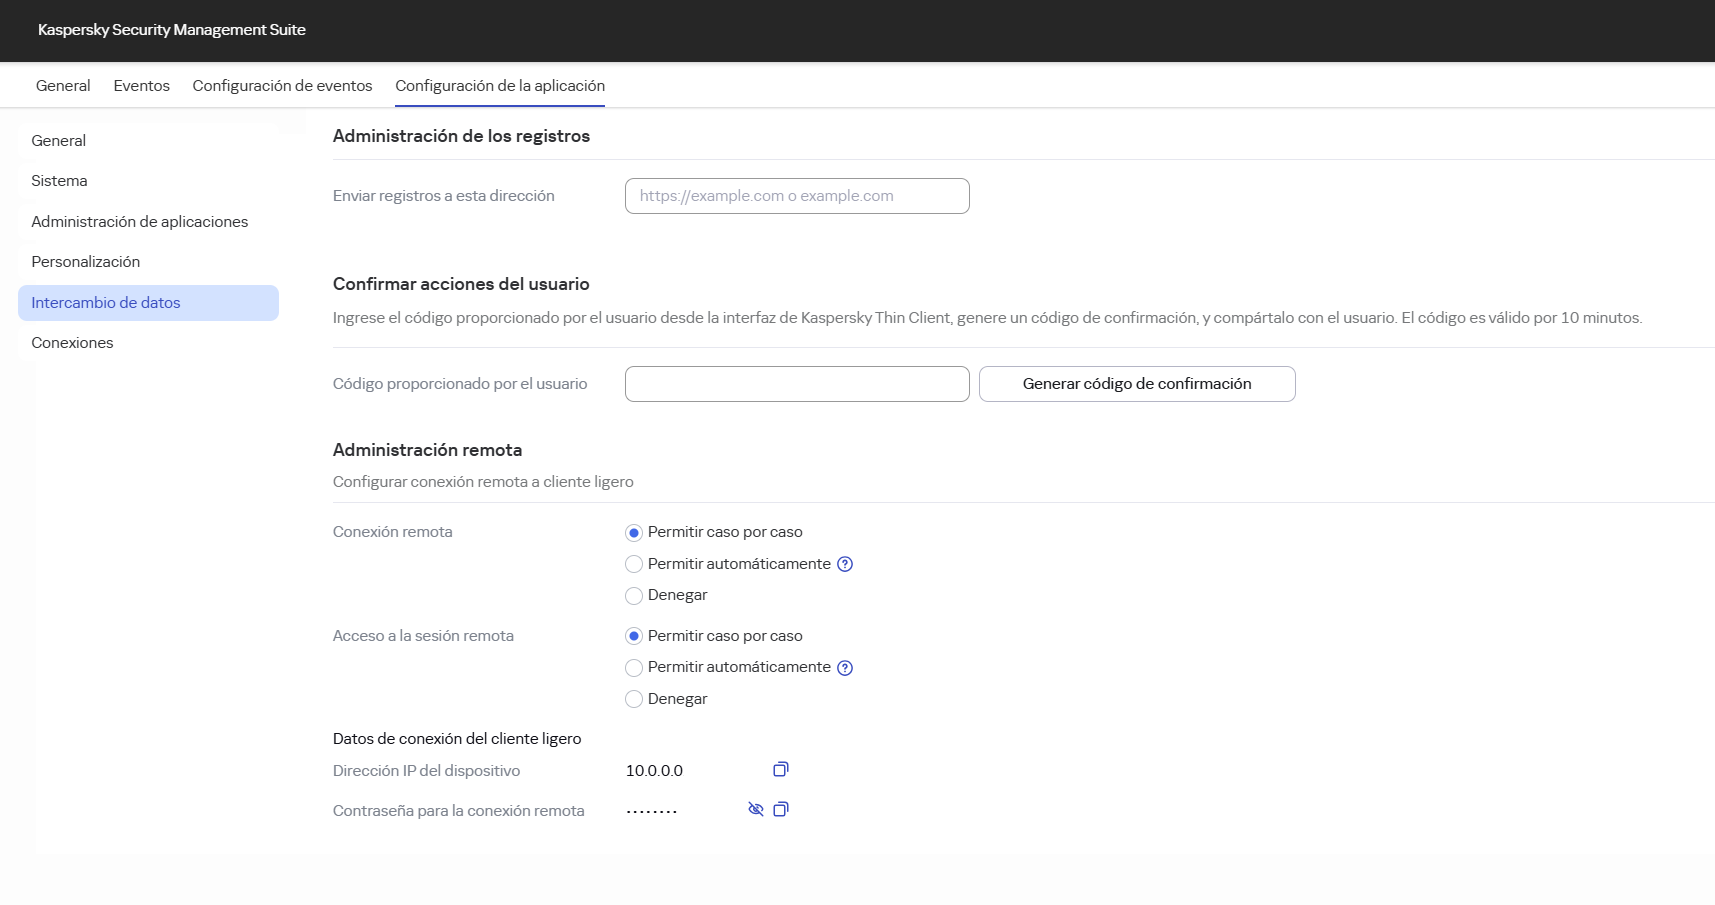
Task: Copy the remote connection password
Action: (x=781, y=810)
